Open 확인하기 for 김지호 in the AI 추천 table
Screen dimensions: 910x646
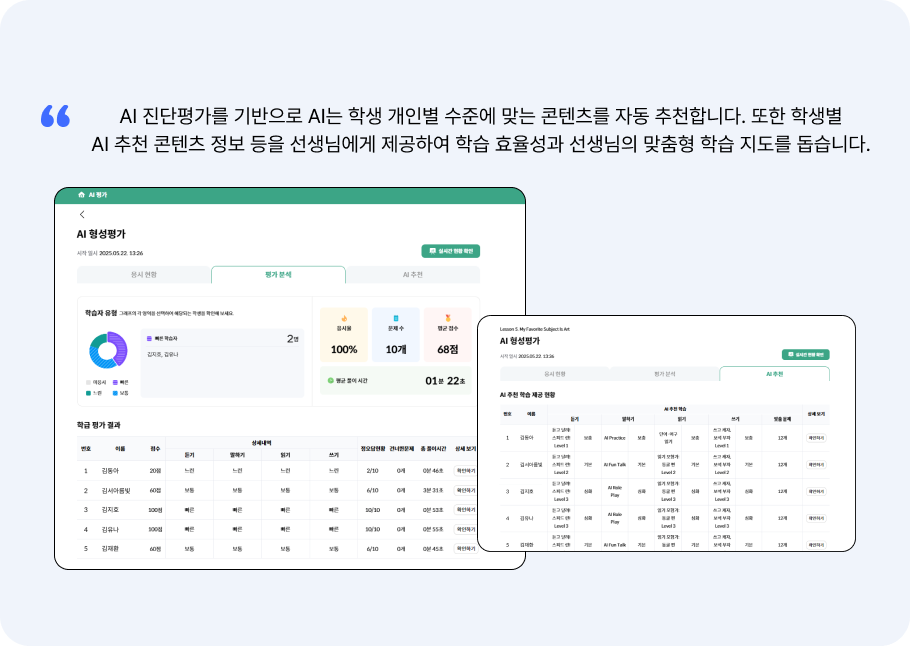pos(817,491)
